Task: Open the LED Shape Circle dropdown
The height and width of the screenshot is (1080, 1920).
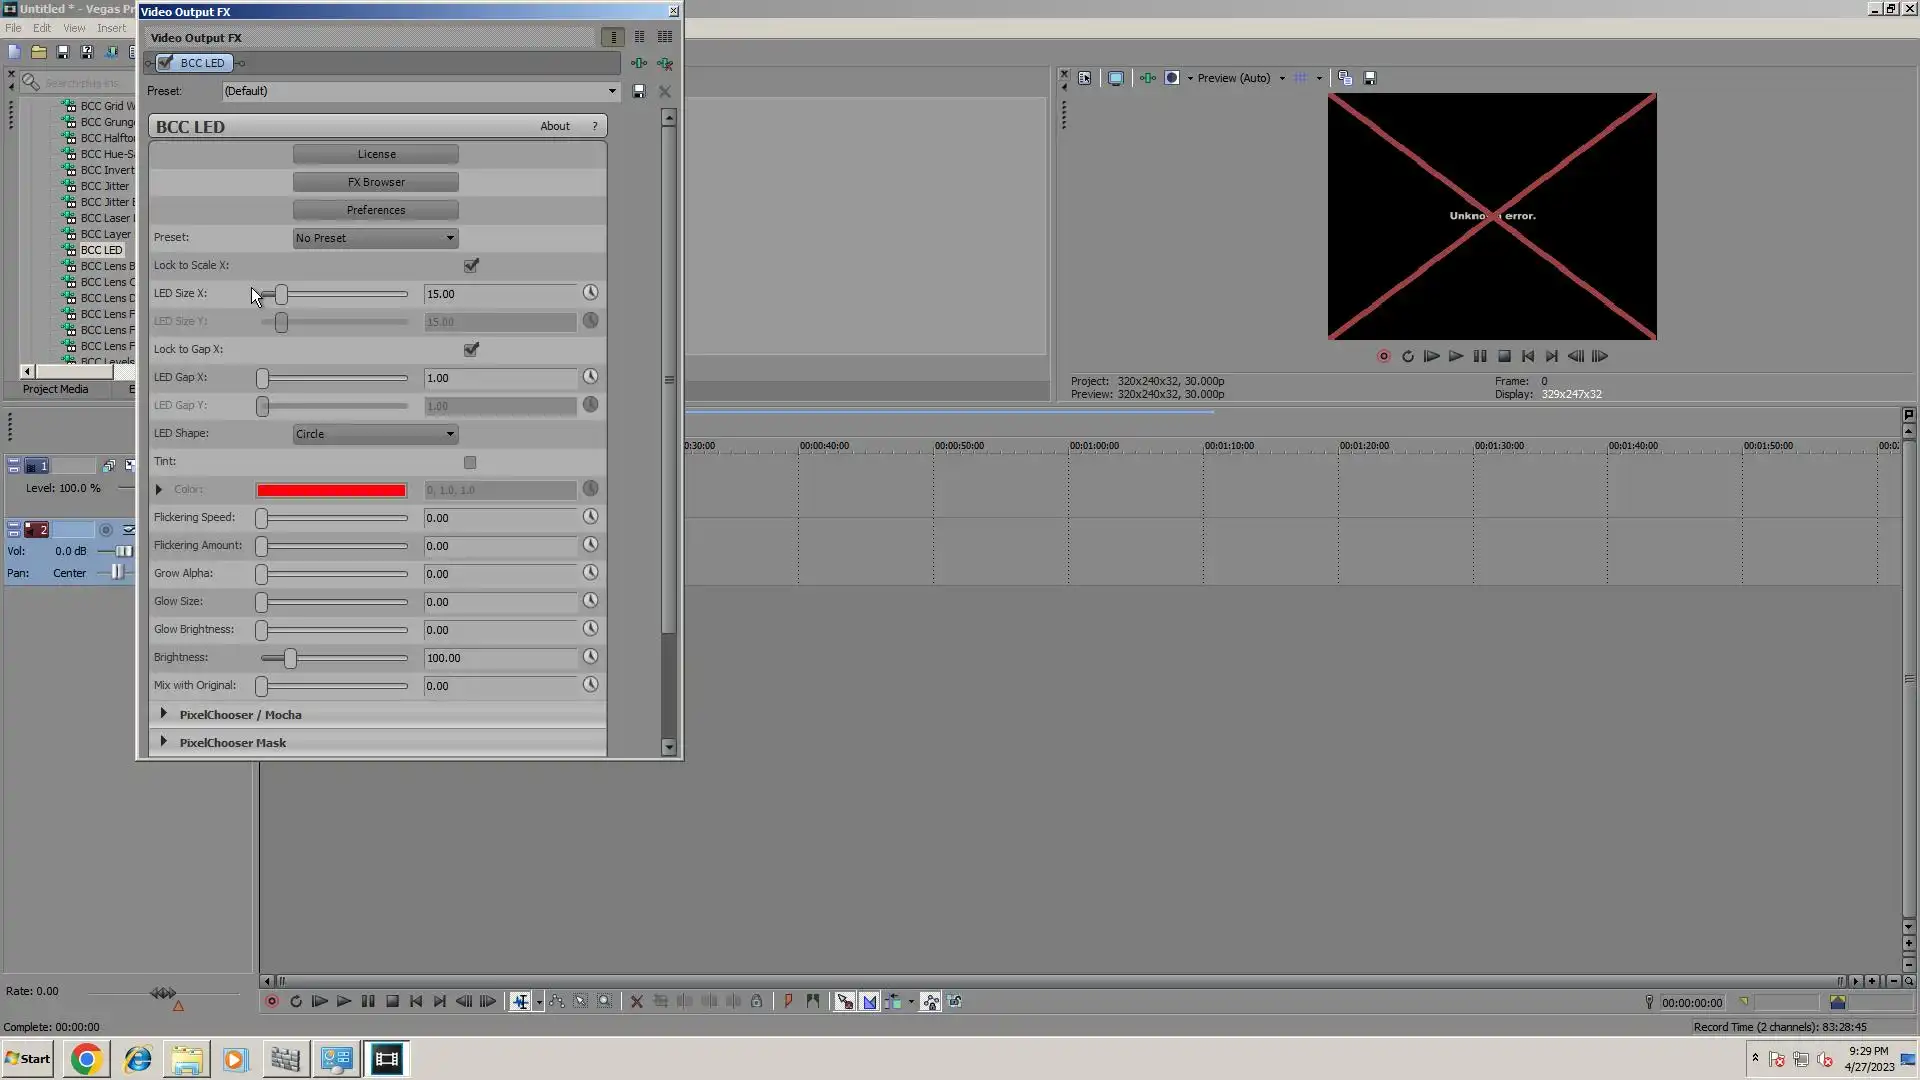Action: 375,434
